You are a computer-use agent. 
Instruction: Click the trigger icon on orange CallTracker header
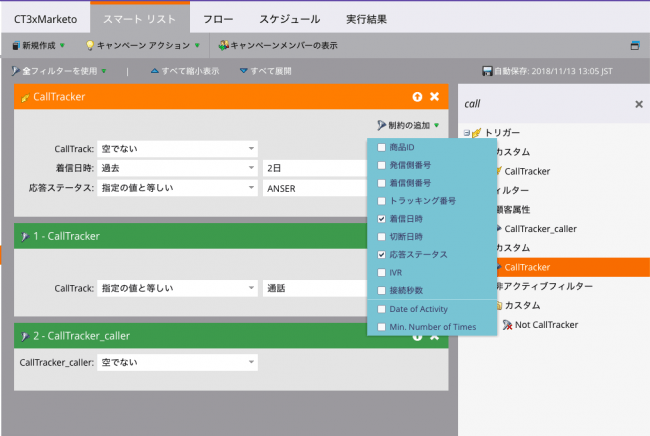tap(25, 98)
